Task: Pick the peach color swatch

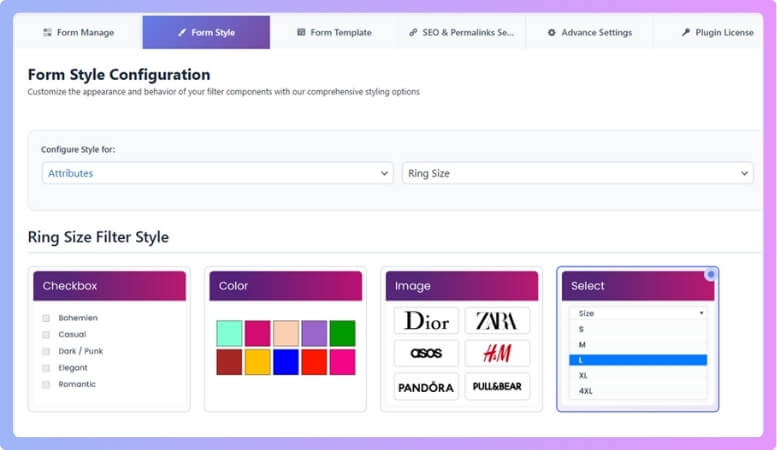Action: [286, 333]
